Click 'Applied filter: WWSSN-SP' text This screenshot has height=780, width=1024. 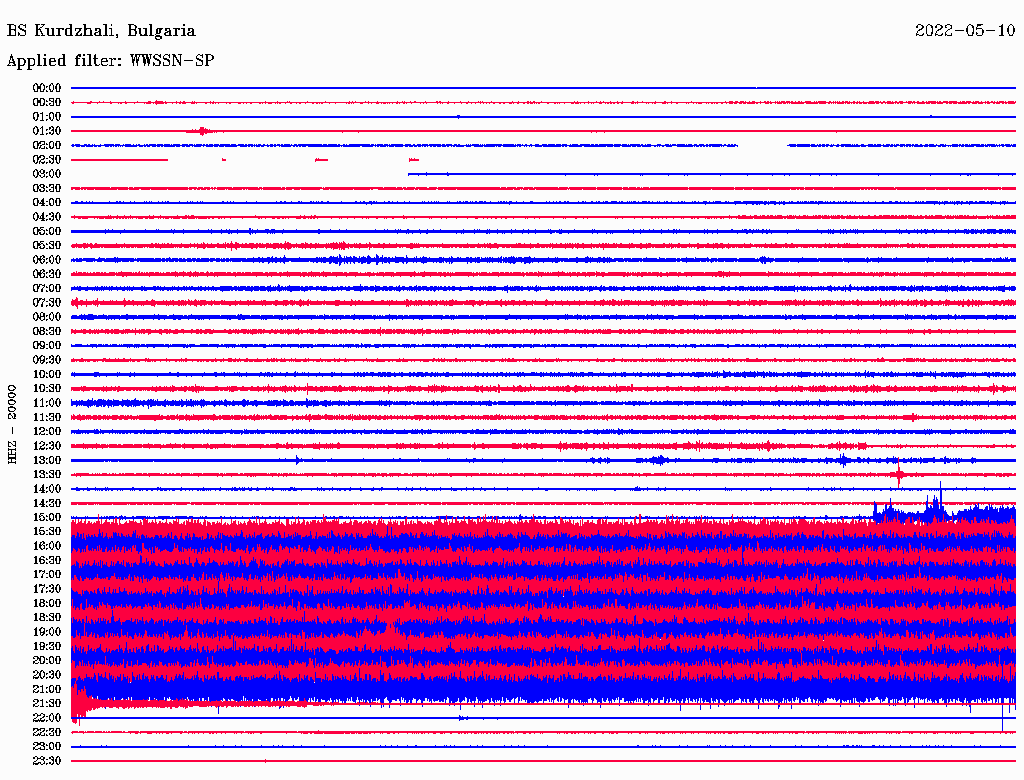(110, 61)
